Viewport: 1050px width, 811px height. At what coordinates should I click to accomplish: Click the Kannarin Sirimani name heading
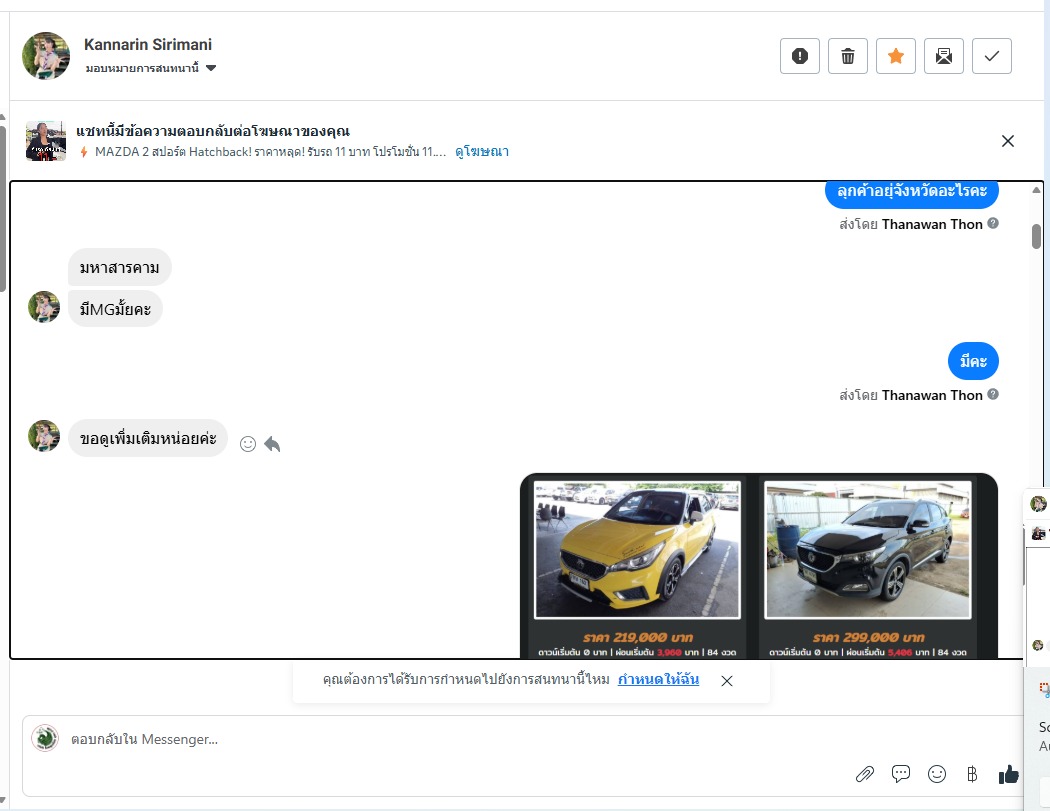[x=148, y=44]
